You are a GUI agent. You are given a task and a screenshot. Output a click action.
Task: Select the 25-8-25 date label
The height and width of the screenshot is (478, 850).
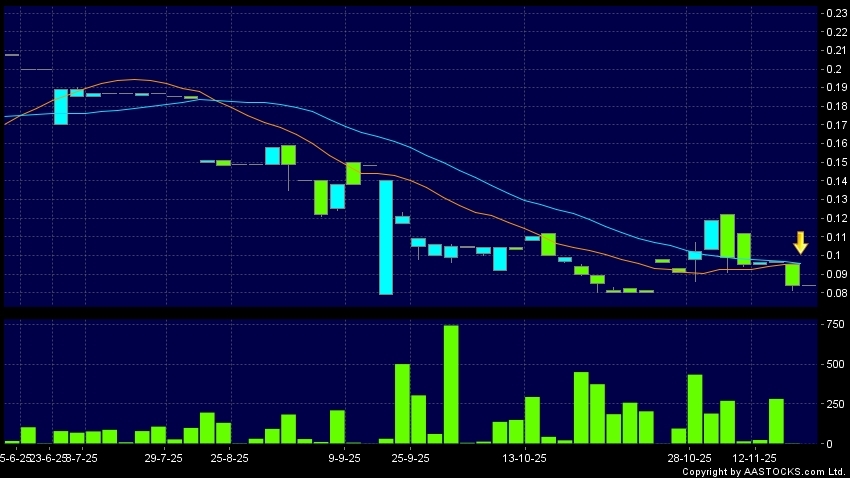(230, 457)
